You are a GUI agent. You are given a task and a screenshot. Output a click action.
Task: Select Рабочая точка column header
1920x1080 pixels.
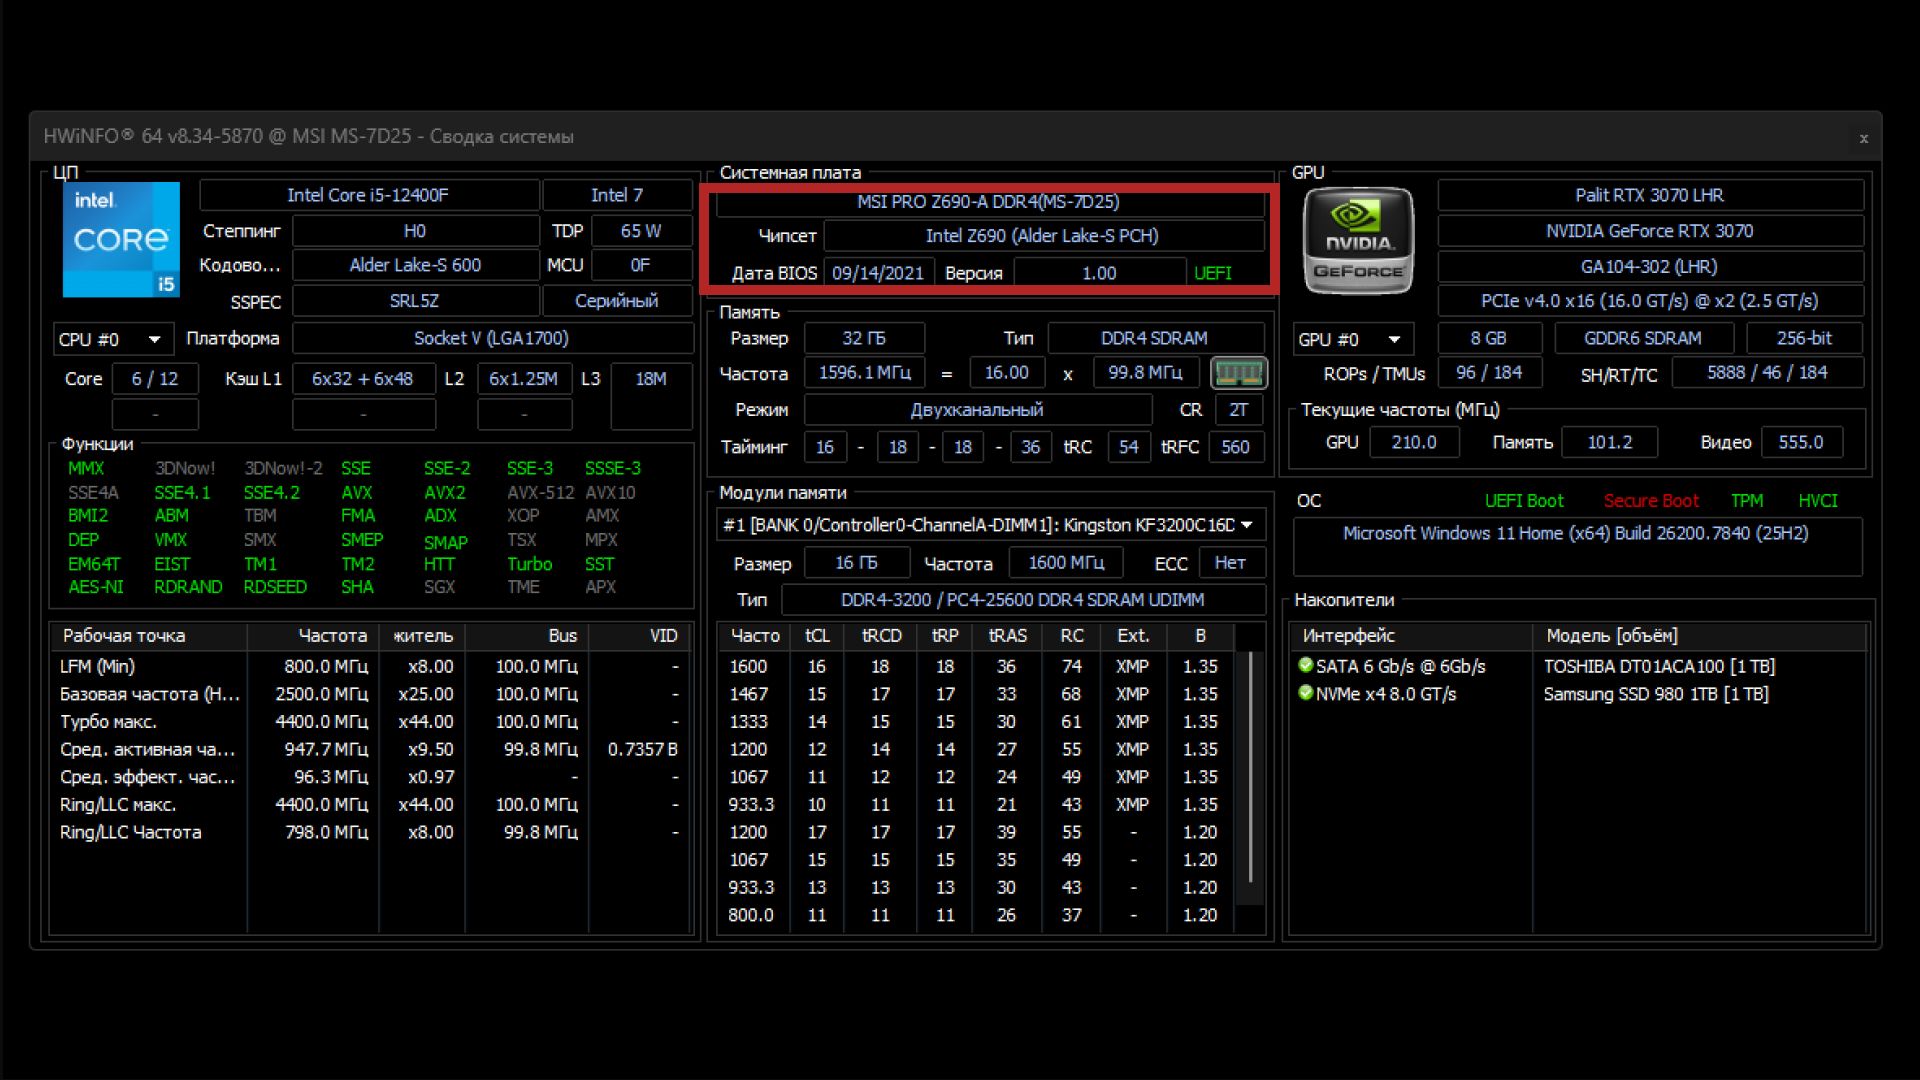coord(124,636)
